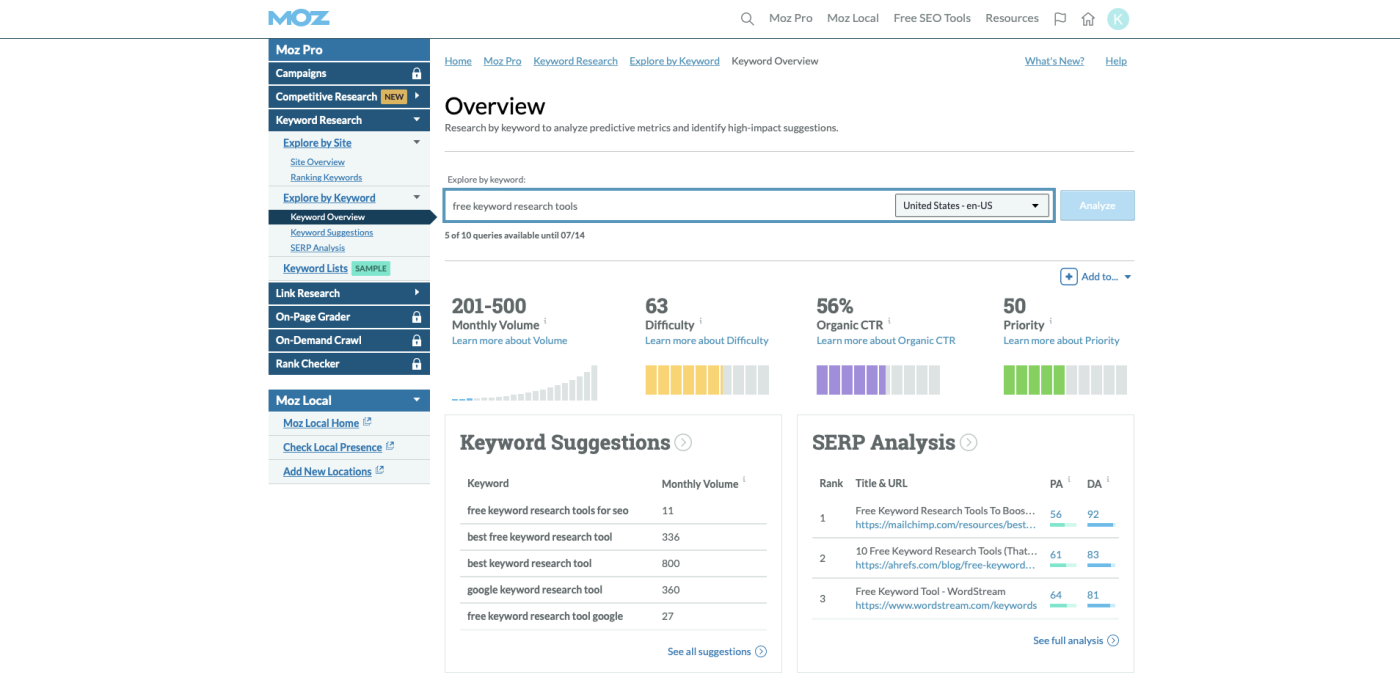The width and height of the screenshot is (1400, 694).
Task: Expand the Link Research sidebar section
Action: pyautogui.click(x=416, y=293)
